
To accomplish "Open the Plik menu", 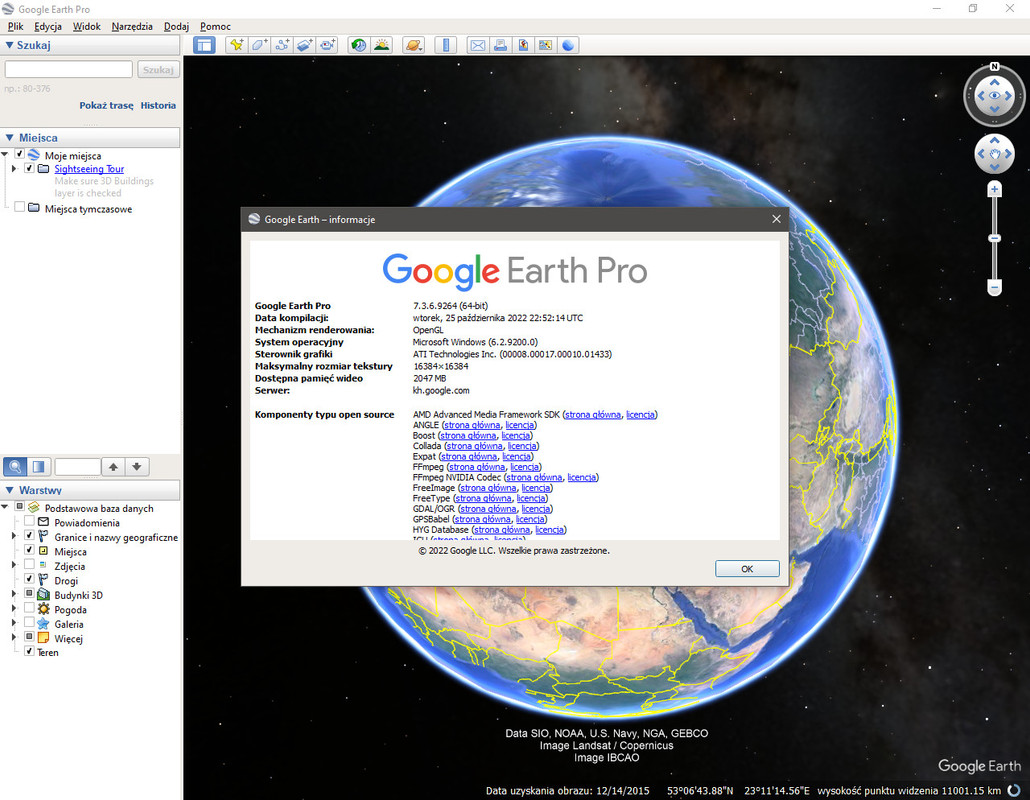I will point(16,26).
